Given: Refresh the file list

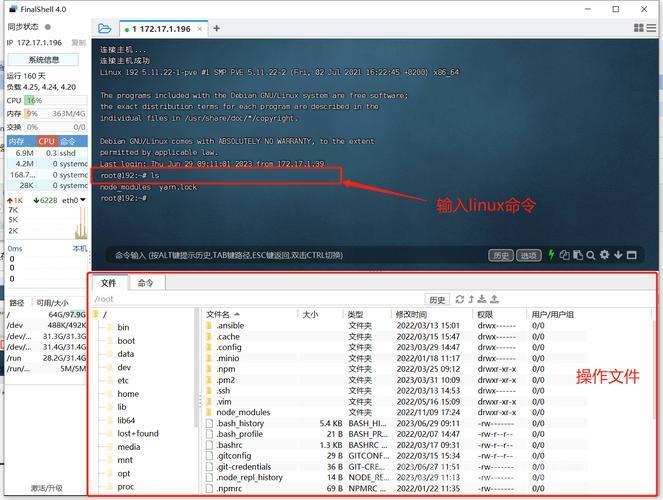Looking at the screenshot, I should tap(460, 299).
